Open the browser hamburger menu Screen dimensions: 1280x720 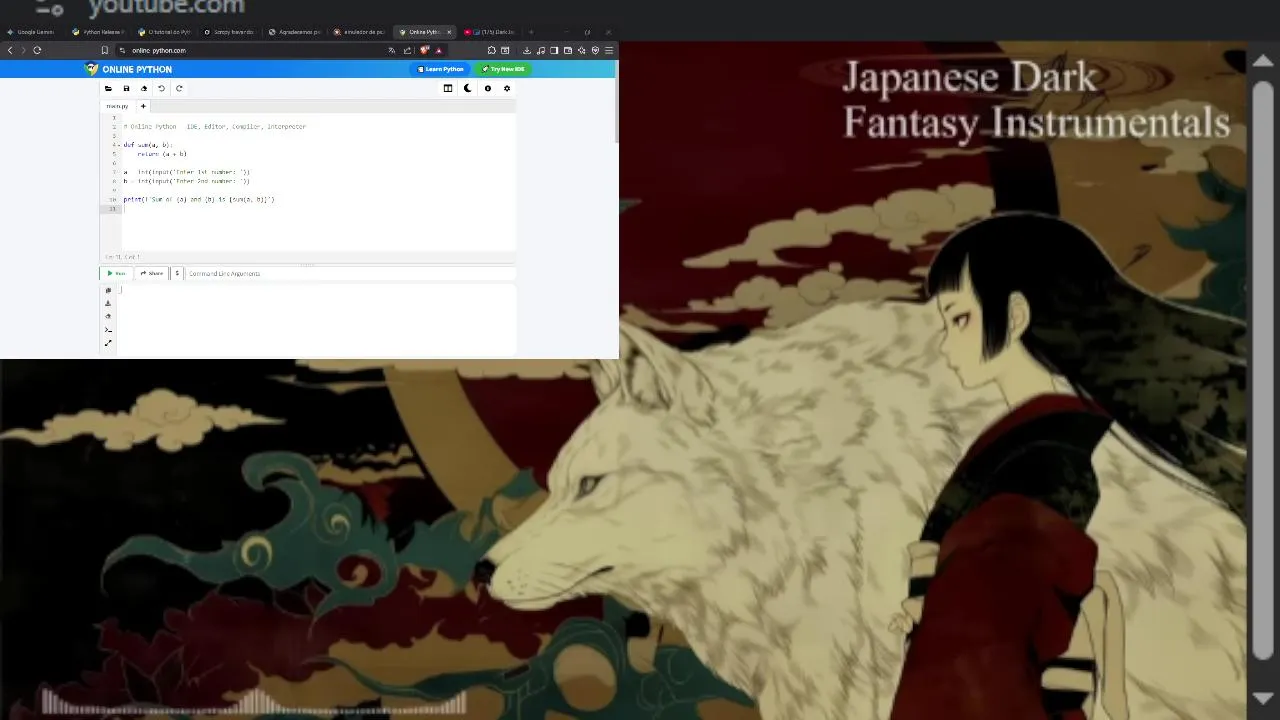pyautogui.click(x=609, y=50)
